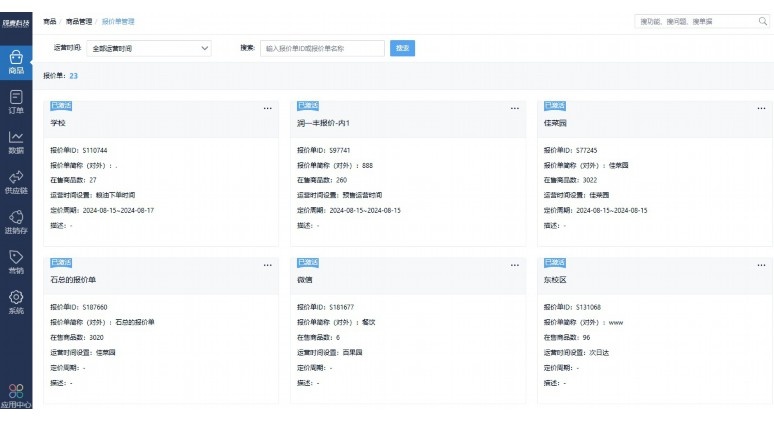Focus the global search box at top right

(x=701, y=21)
